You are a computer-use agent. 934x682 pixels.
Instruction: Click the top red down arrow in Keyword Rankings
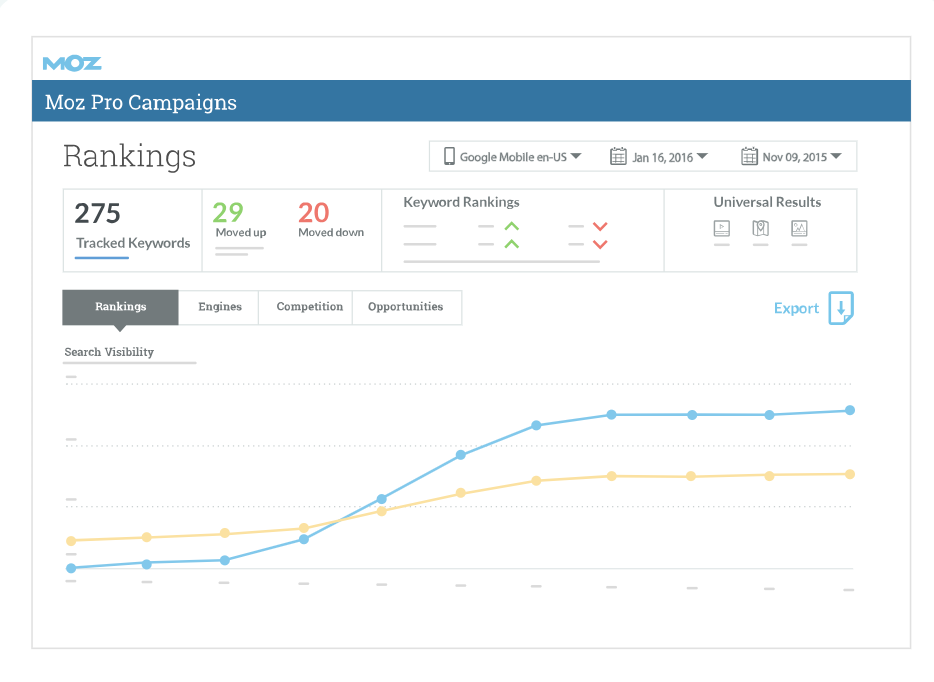point(600,226)
